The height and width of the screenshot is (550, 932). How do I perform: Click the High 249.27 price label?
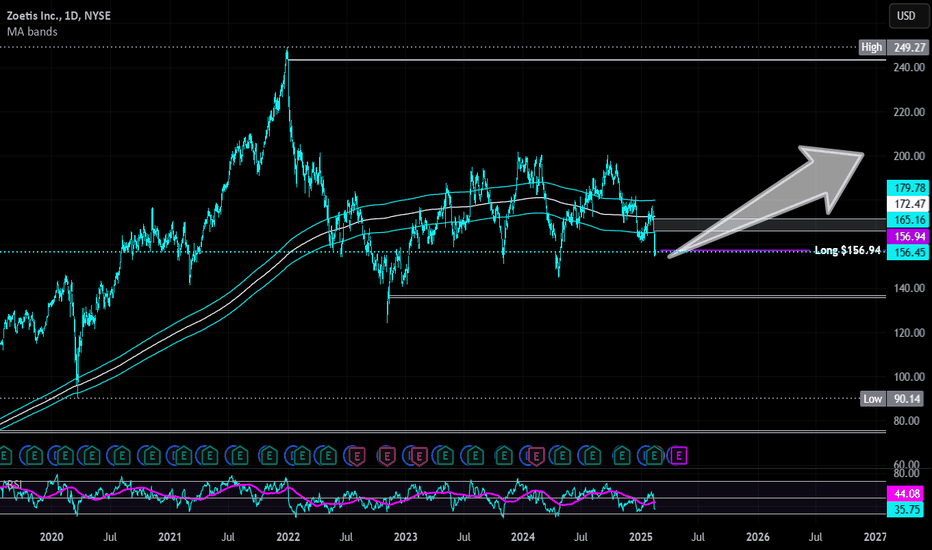tap(893, 47)
